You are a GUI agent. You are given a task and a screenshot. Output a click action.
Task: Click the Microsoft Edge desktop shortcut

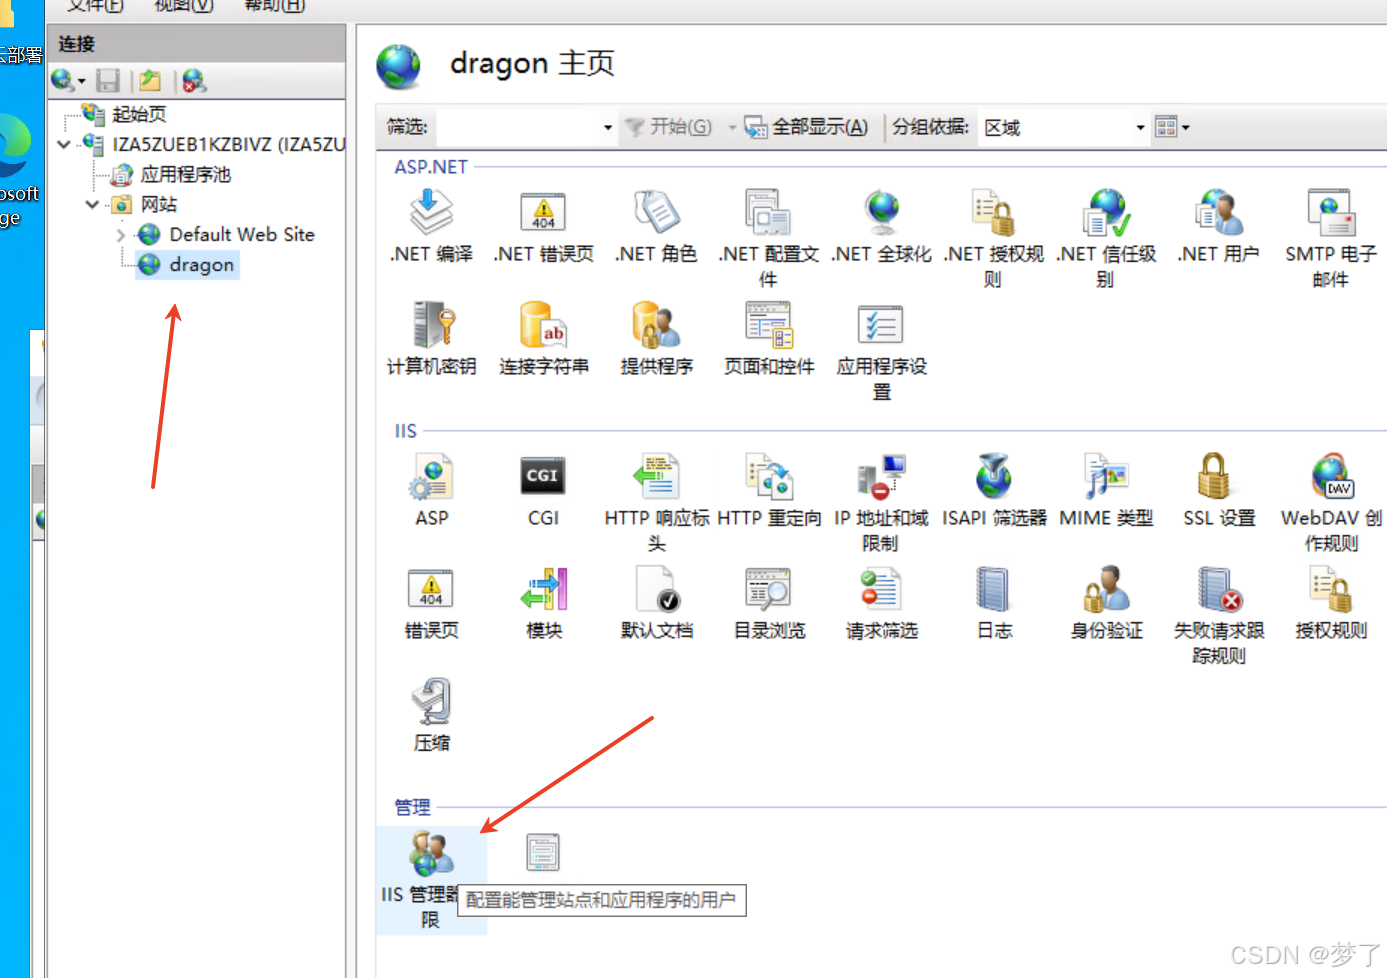(x=17, y=172)
